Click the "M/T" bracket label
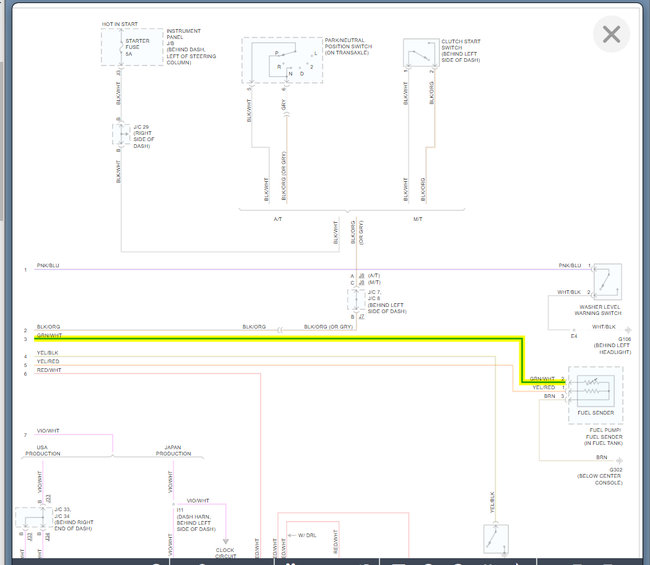Viewport: 650px width, 565px height. pyautogui.click(x=418, y=219)
